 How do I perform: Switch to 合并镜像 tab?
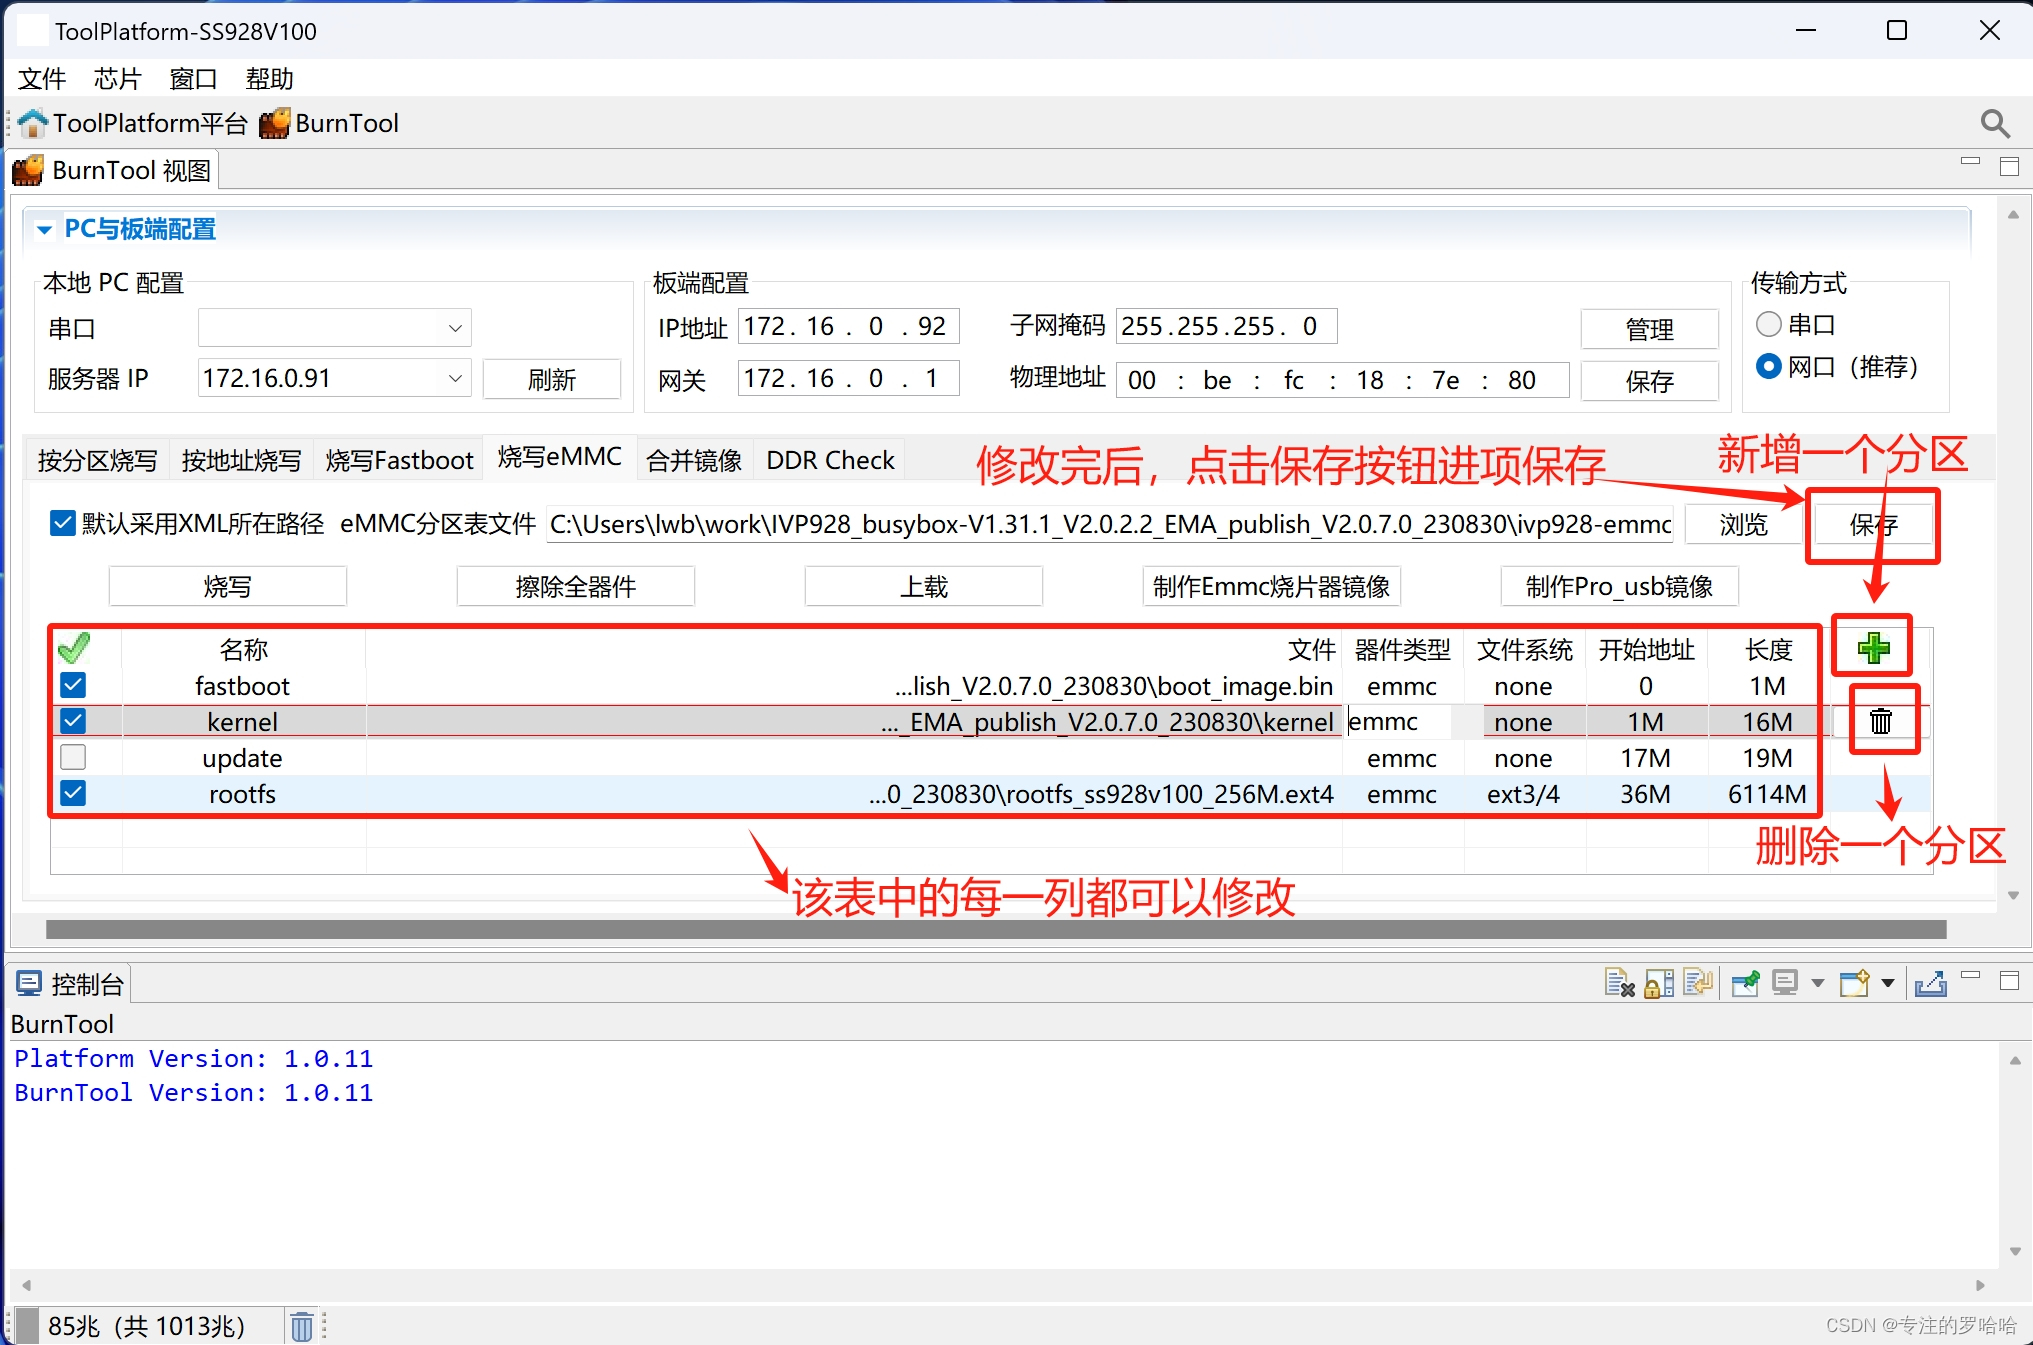tap(694, 460)
